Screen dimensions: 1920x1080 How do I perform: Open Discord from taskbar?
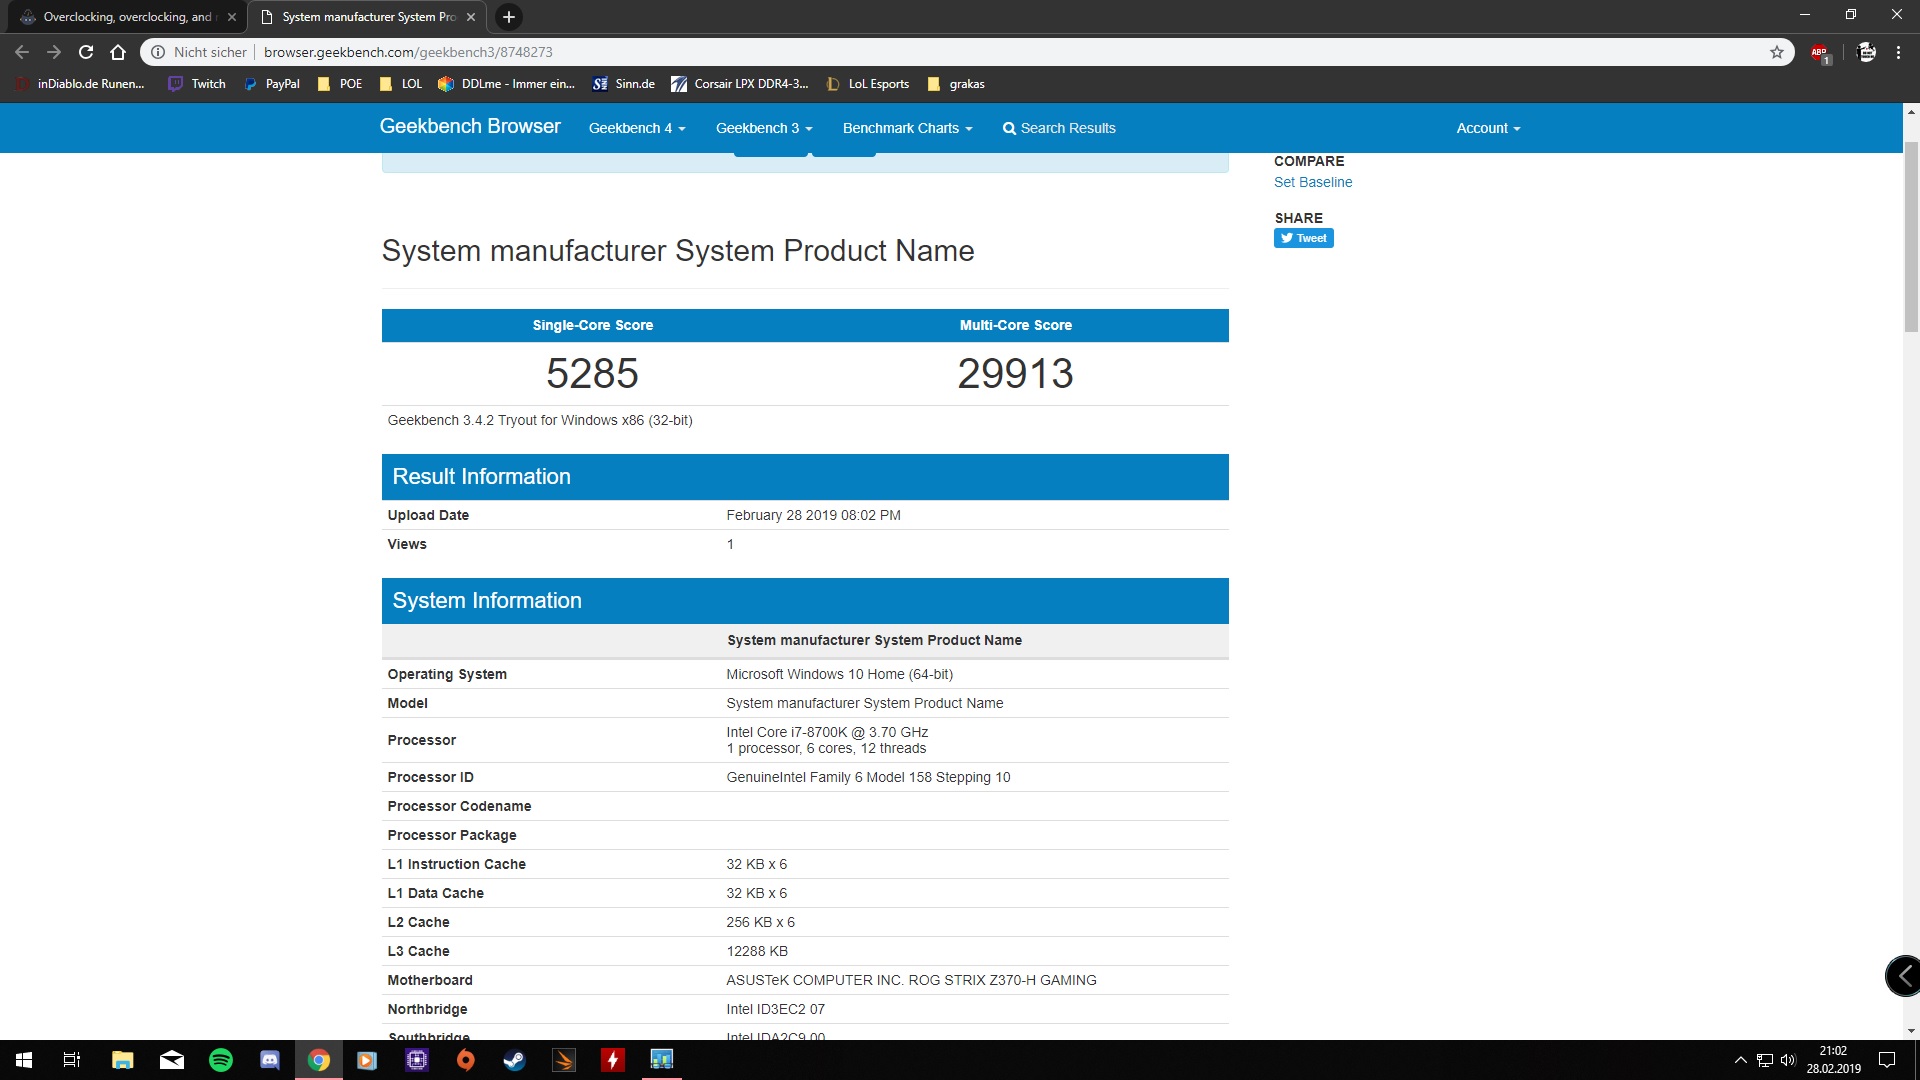point(270,1060)
